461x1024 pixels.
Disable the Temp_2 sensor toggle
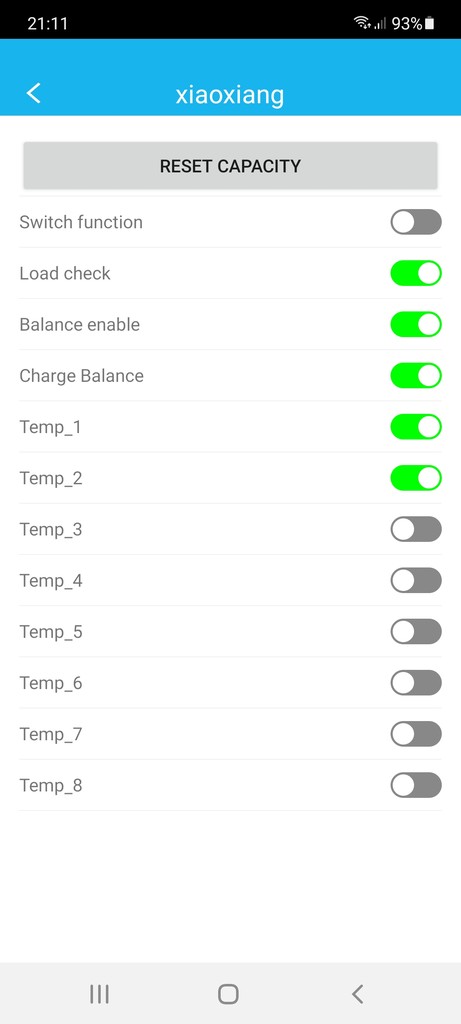(x=416, y=478)
